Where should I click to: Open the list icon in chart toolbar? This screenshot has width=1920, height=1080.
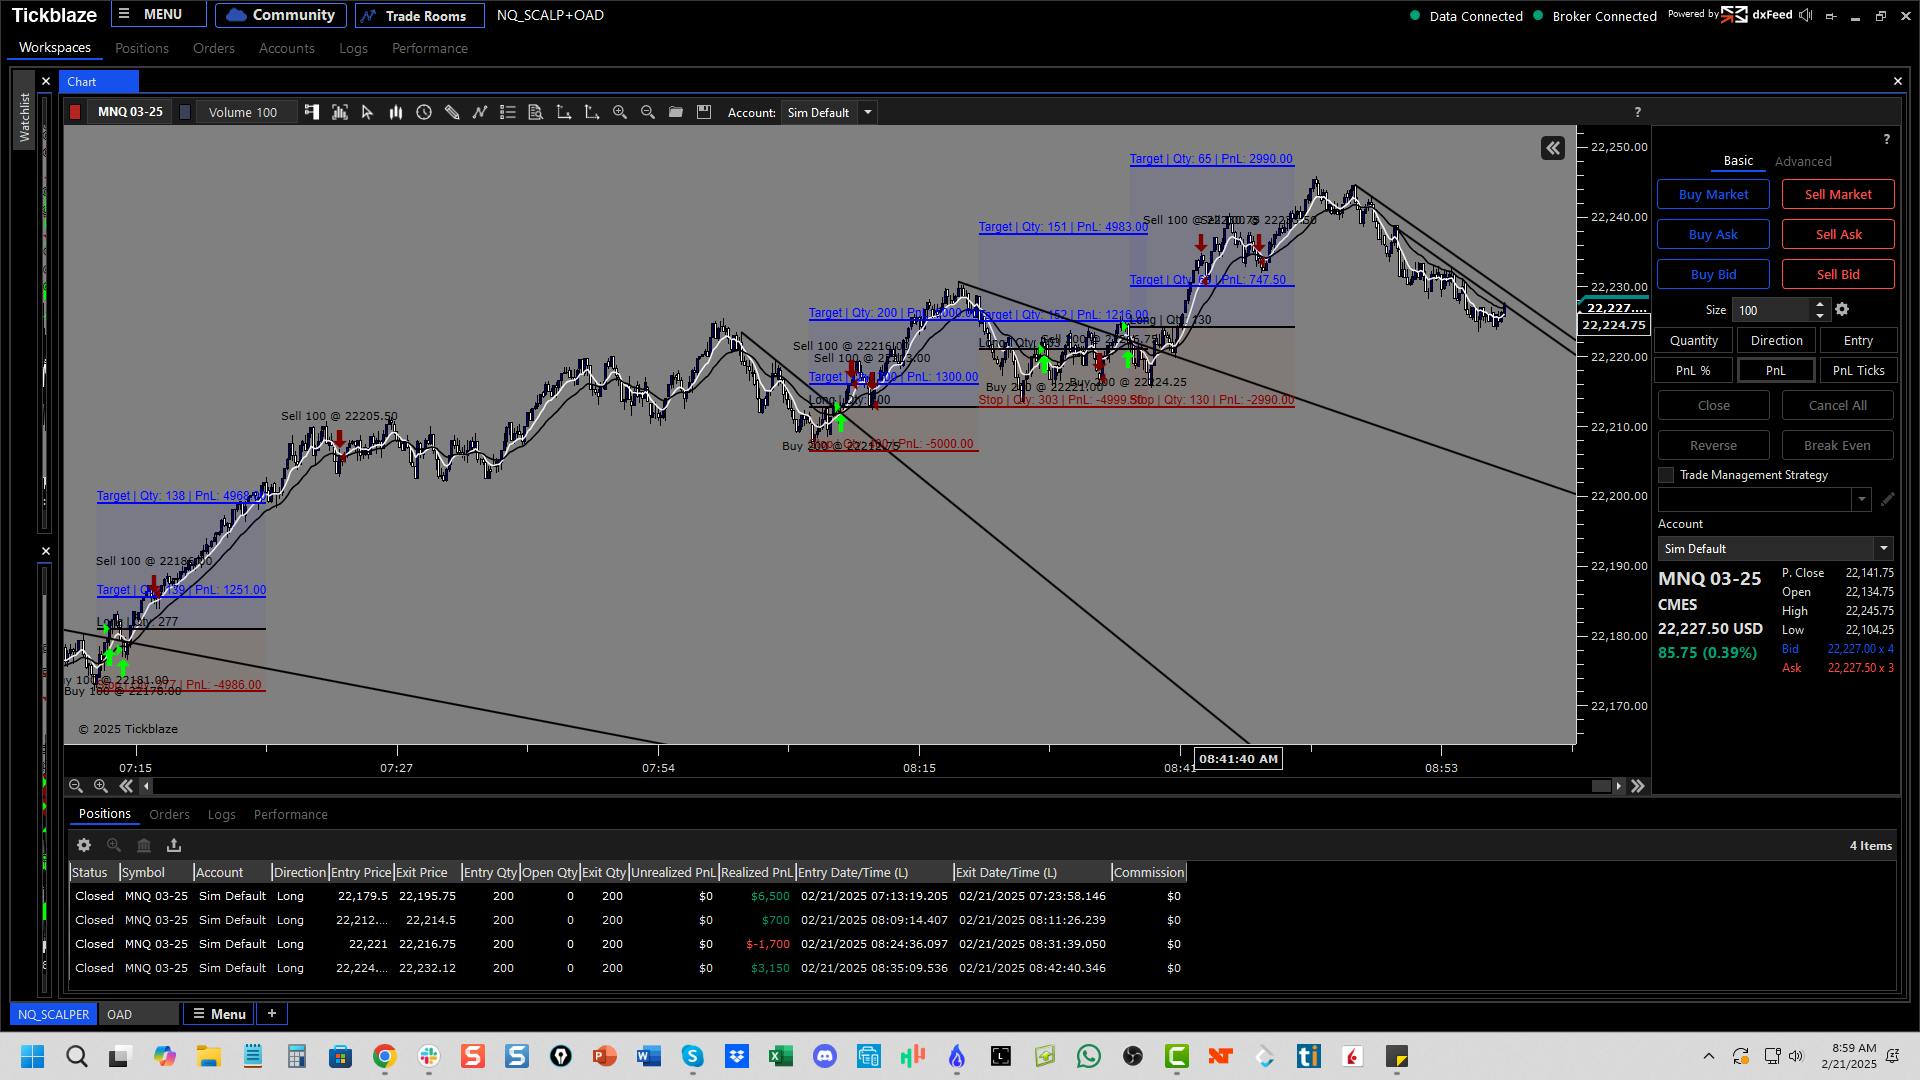(x=508, y=112)
